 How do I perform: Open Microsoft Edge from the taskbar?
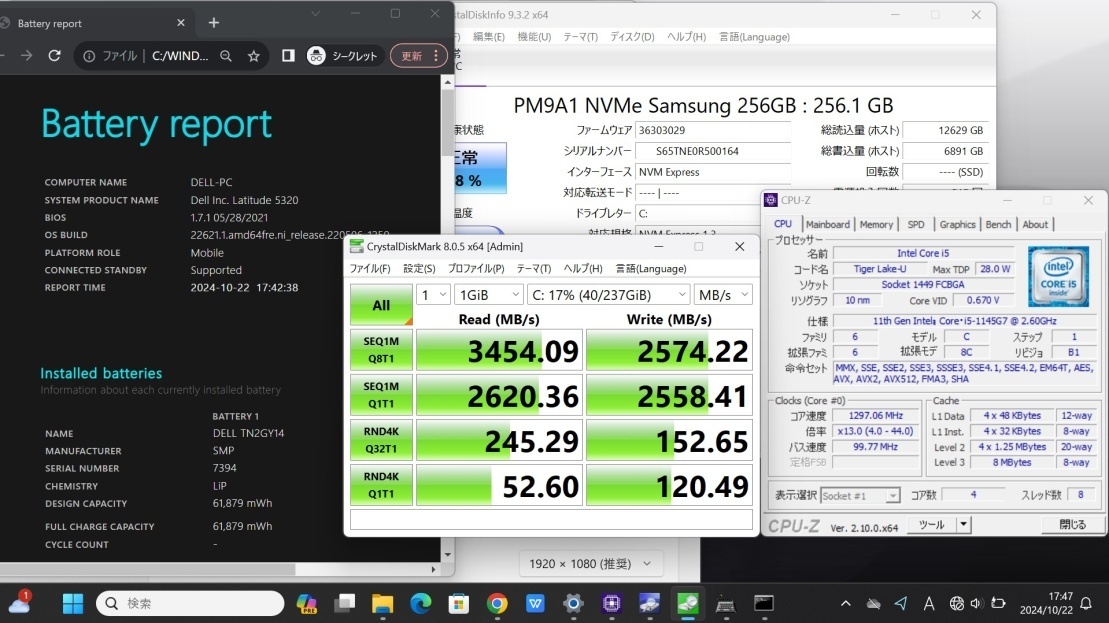(421, 603)
